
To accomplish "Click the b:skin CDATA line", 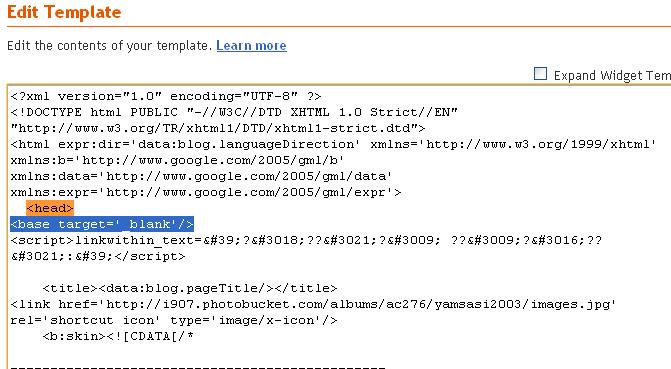I will click(x=118, y=336).
